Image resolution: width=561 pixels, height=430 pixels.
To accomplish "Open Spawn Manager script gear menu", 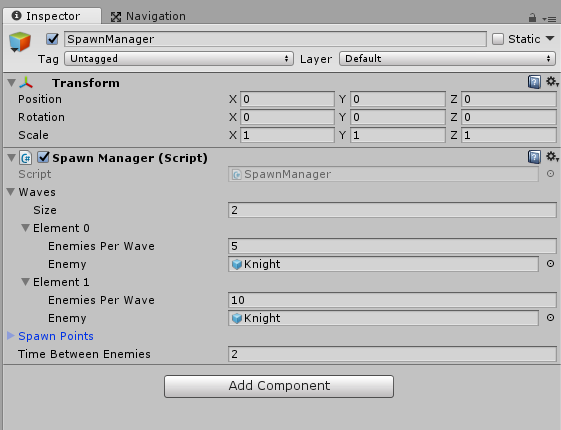I will (x=552, y=157).
